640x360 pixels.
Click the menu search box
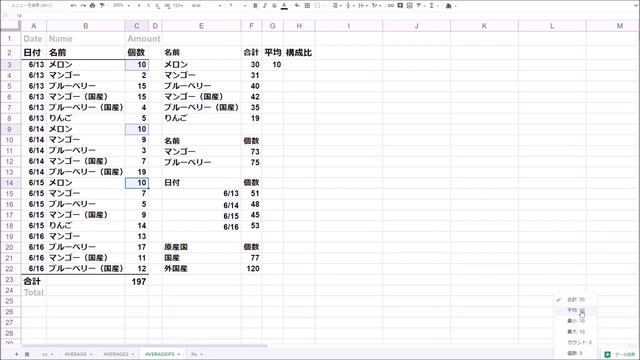point(33,6)
